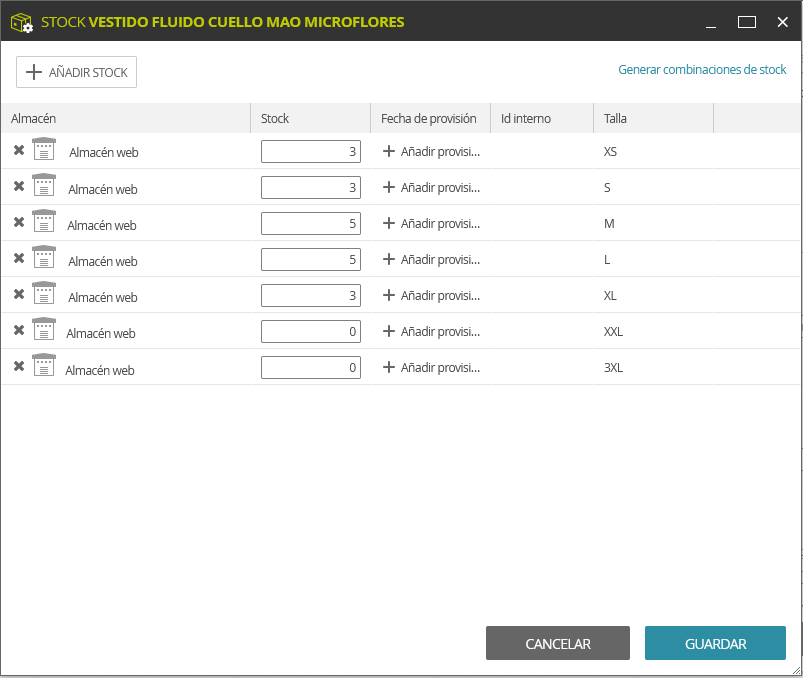
Task: Add provision date for size S
Action: tap(431, 187)
